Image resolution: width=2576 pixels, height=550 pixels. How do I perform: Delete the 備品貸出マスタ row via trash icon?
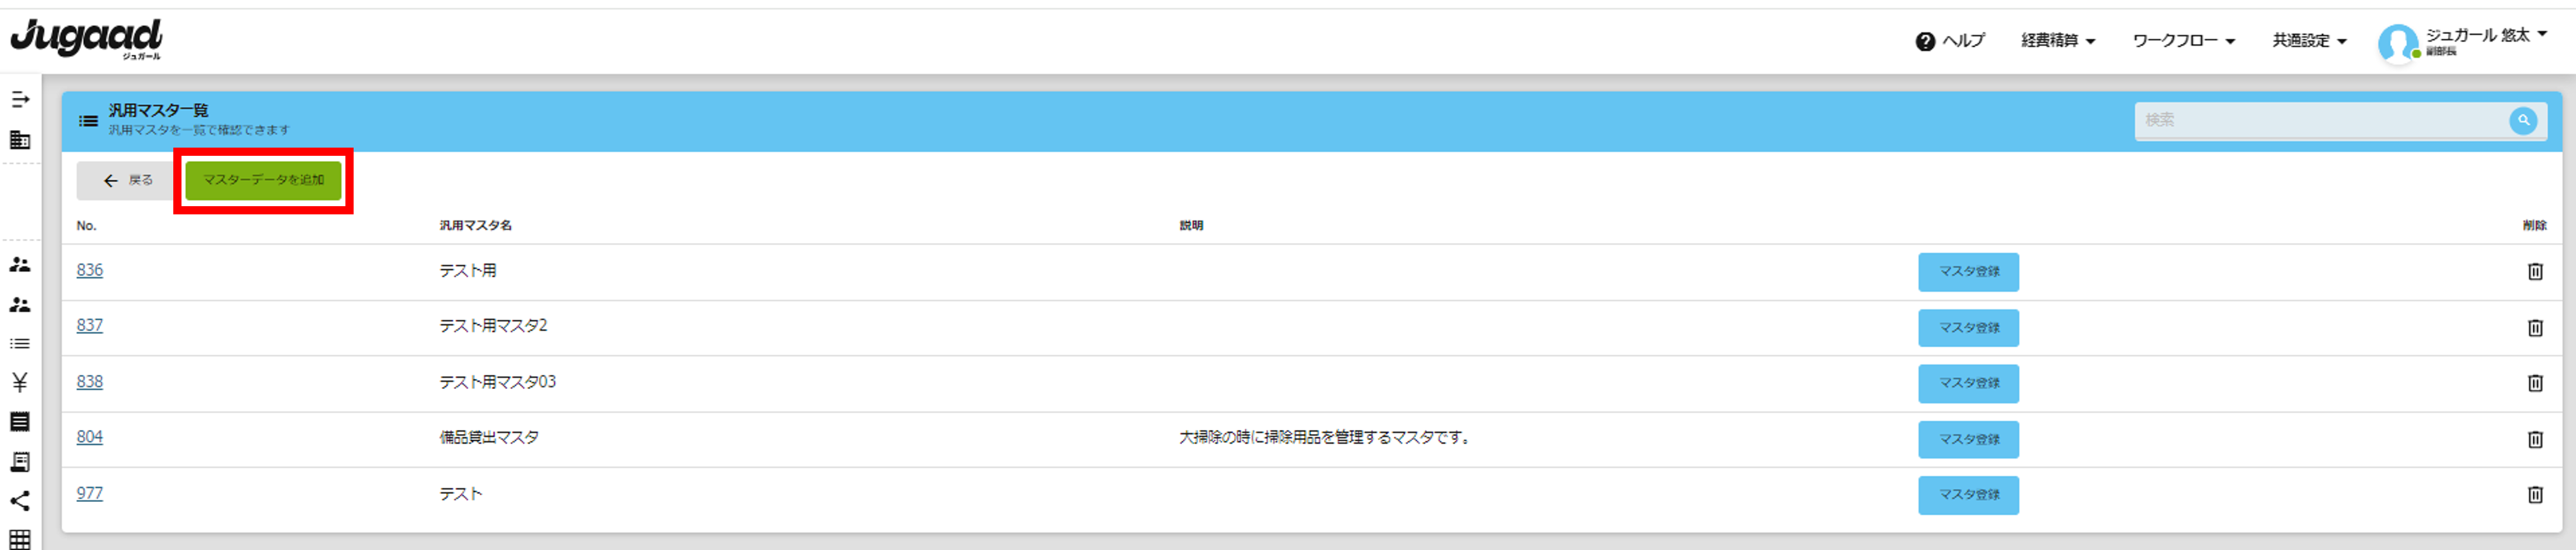pyautogui.click(x=2535, y=439)
